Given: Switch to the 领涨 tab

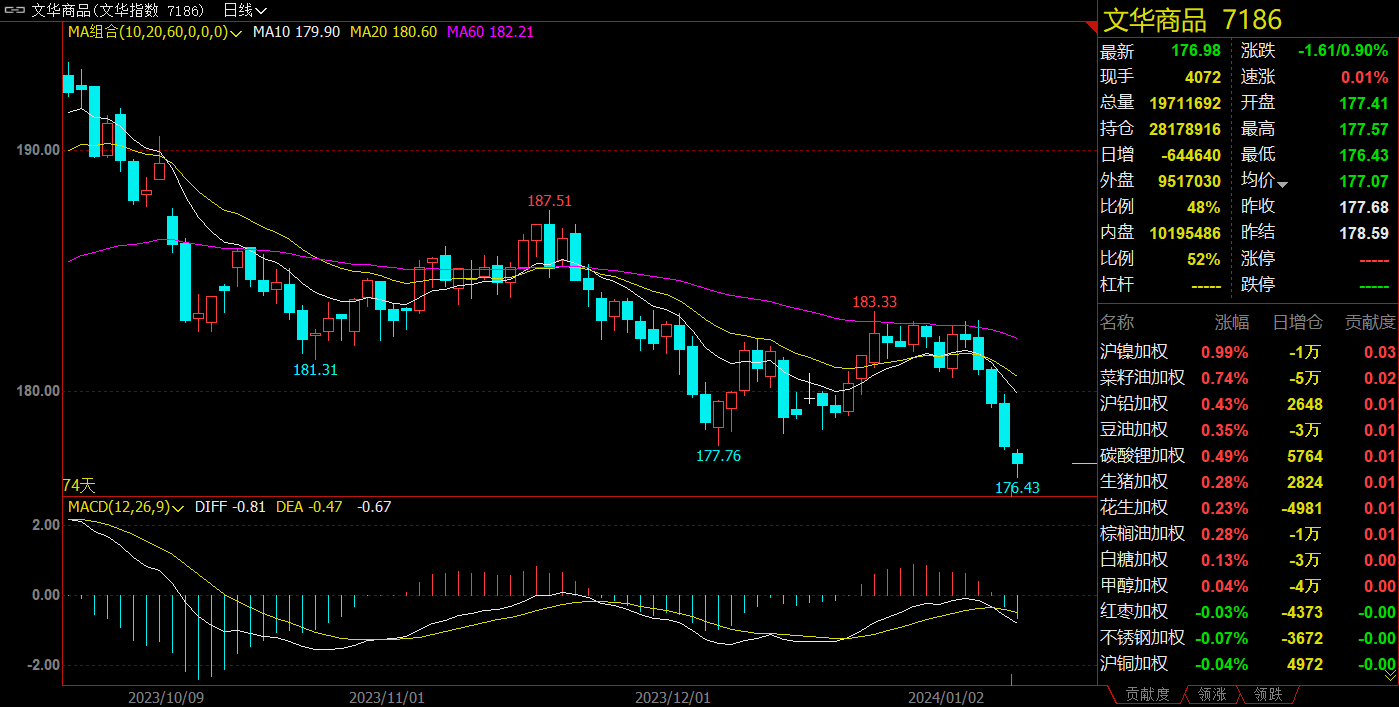Looking at the screenshot, I should [x=1211, y=694].
